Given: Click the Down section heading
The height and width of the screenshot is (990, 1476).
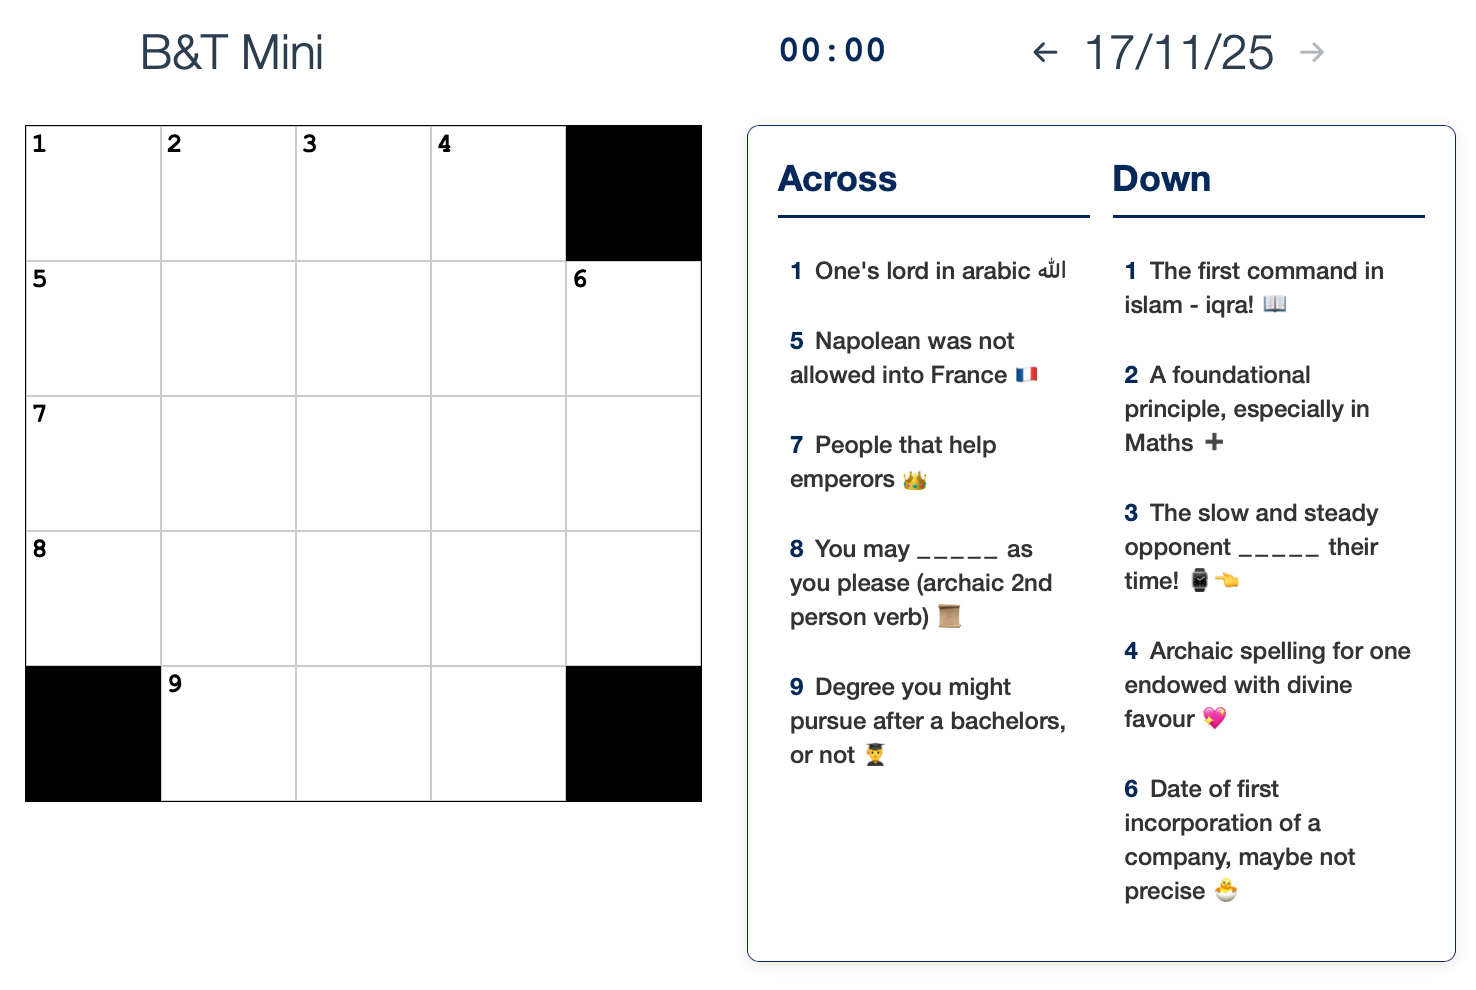Looking at the screenshot, I should 1161,178.
